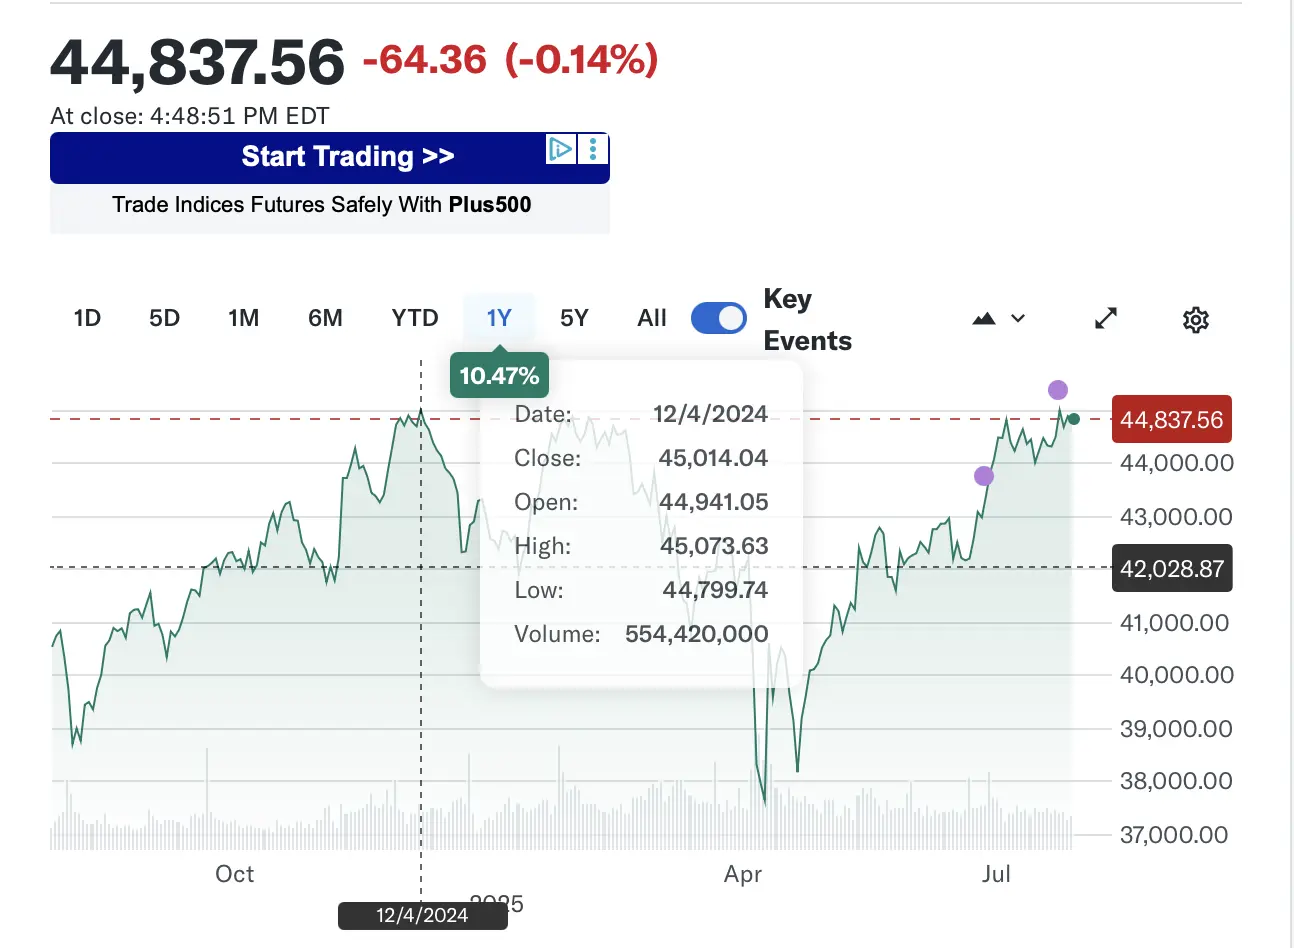Select the All time range
This screenshot has width=1294, height=948.
coord(651,318)
